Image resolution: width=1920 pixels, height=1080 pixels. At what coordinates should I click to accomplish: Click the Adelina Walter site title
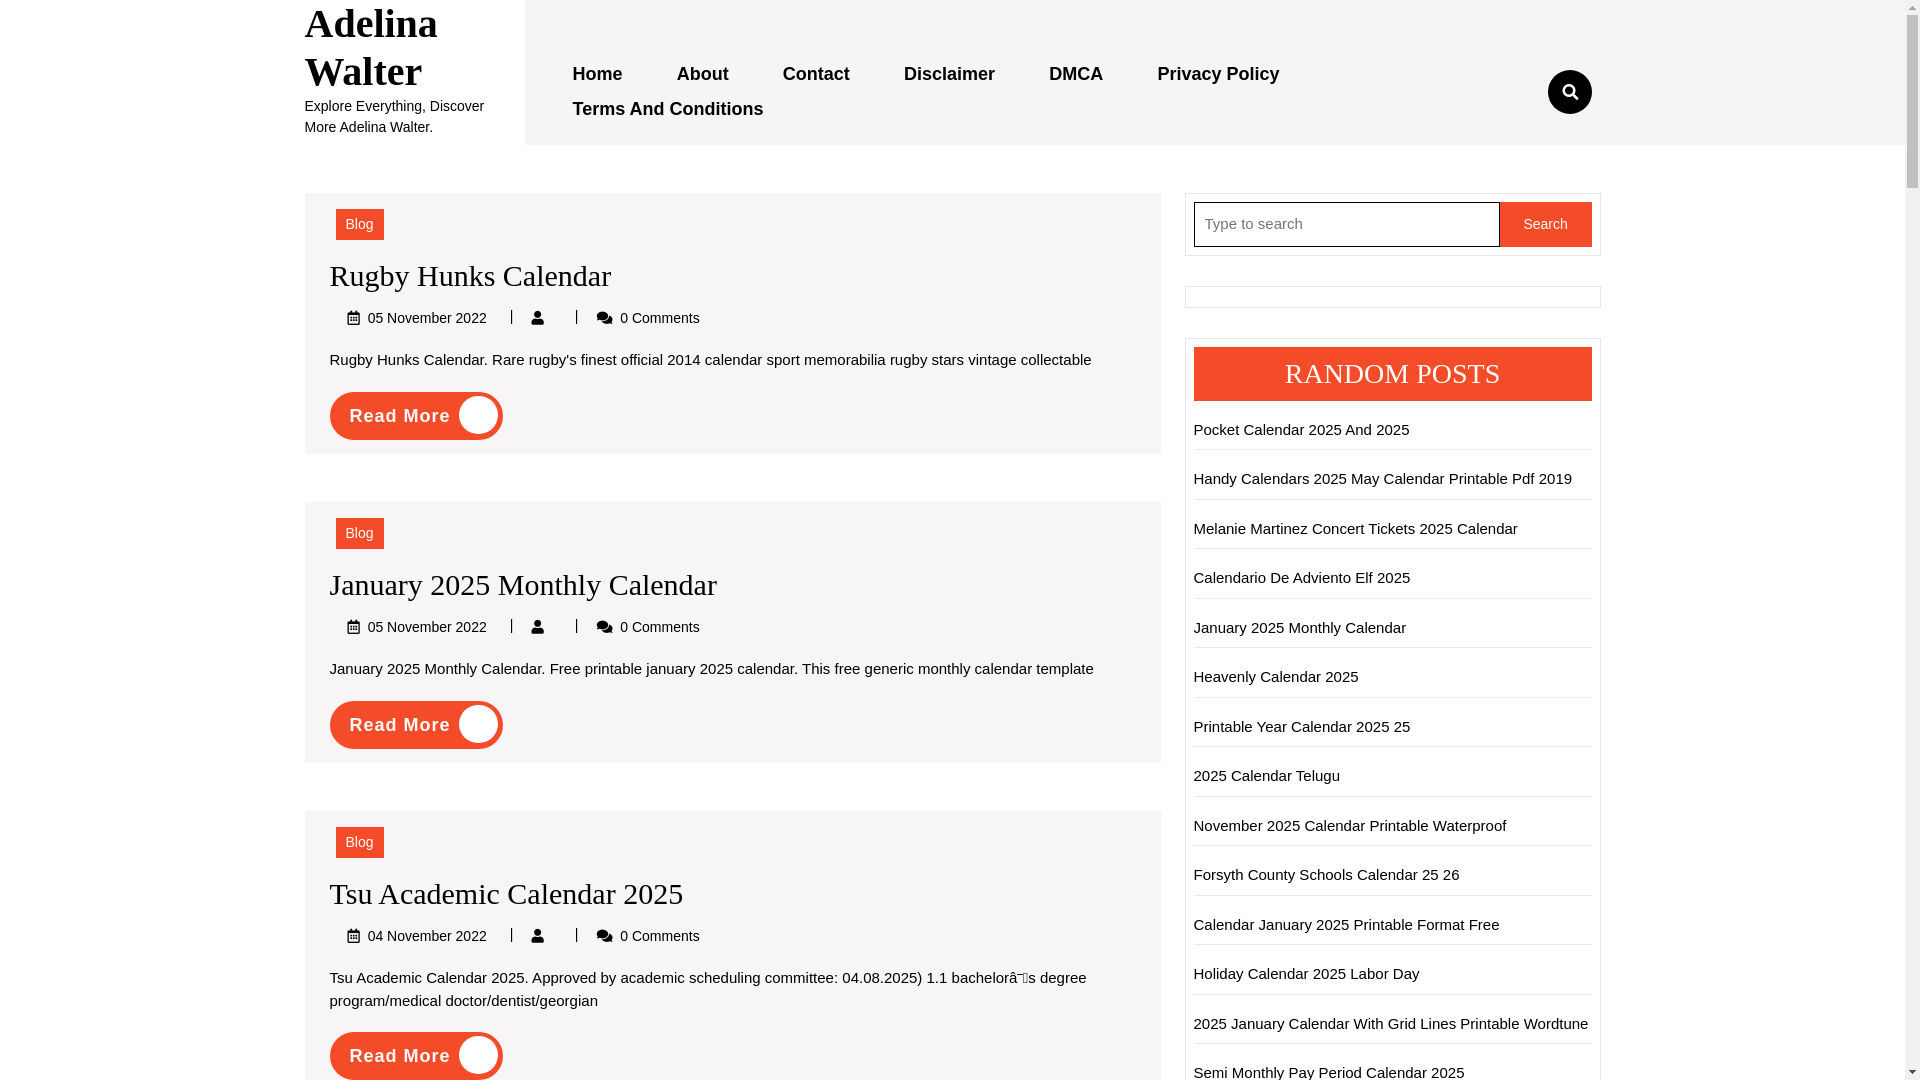coord(371,48)
